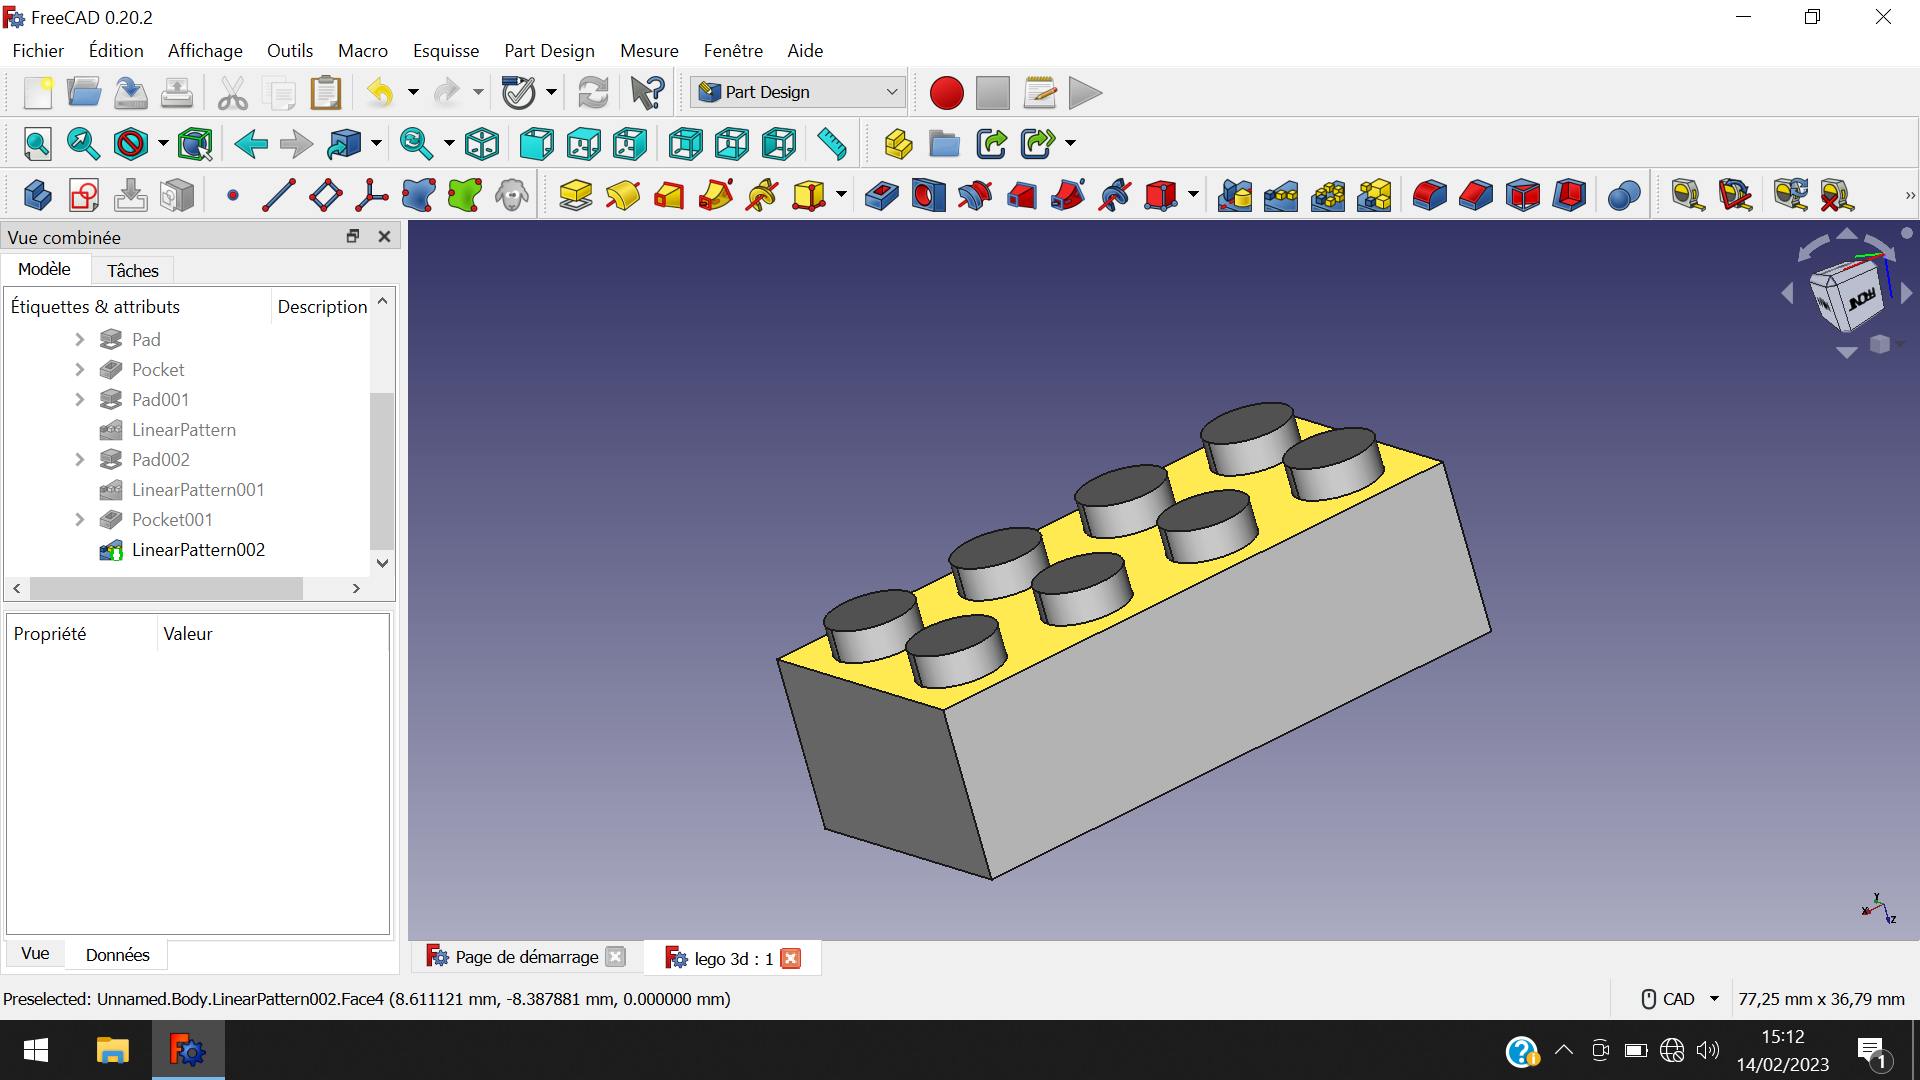Create a datum line

pos(279,195)
